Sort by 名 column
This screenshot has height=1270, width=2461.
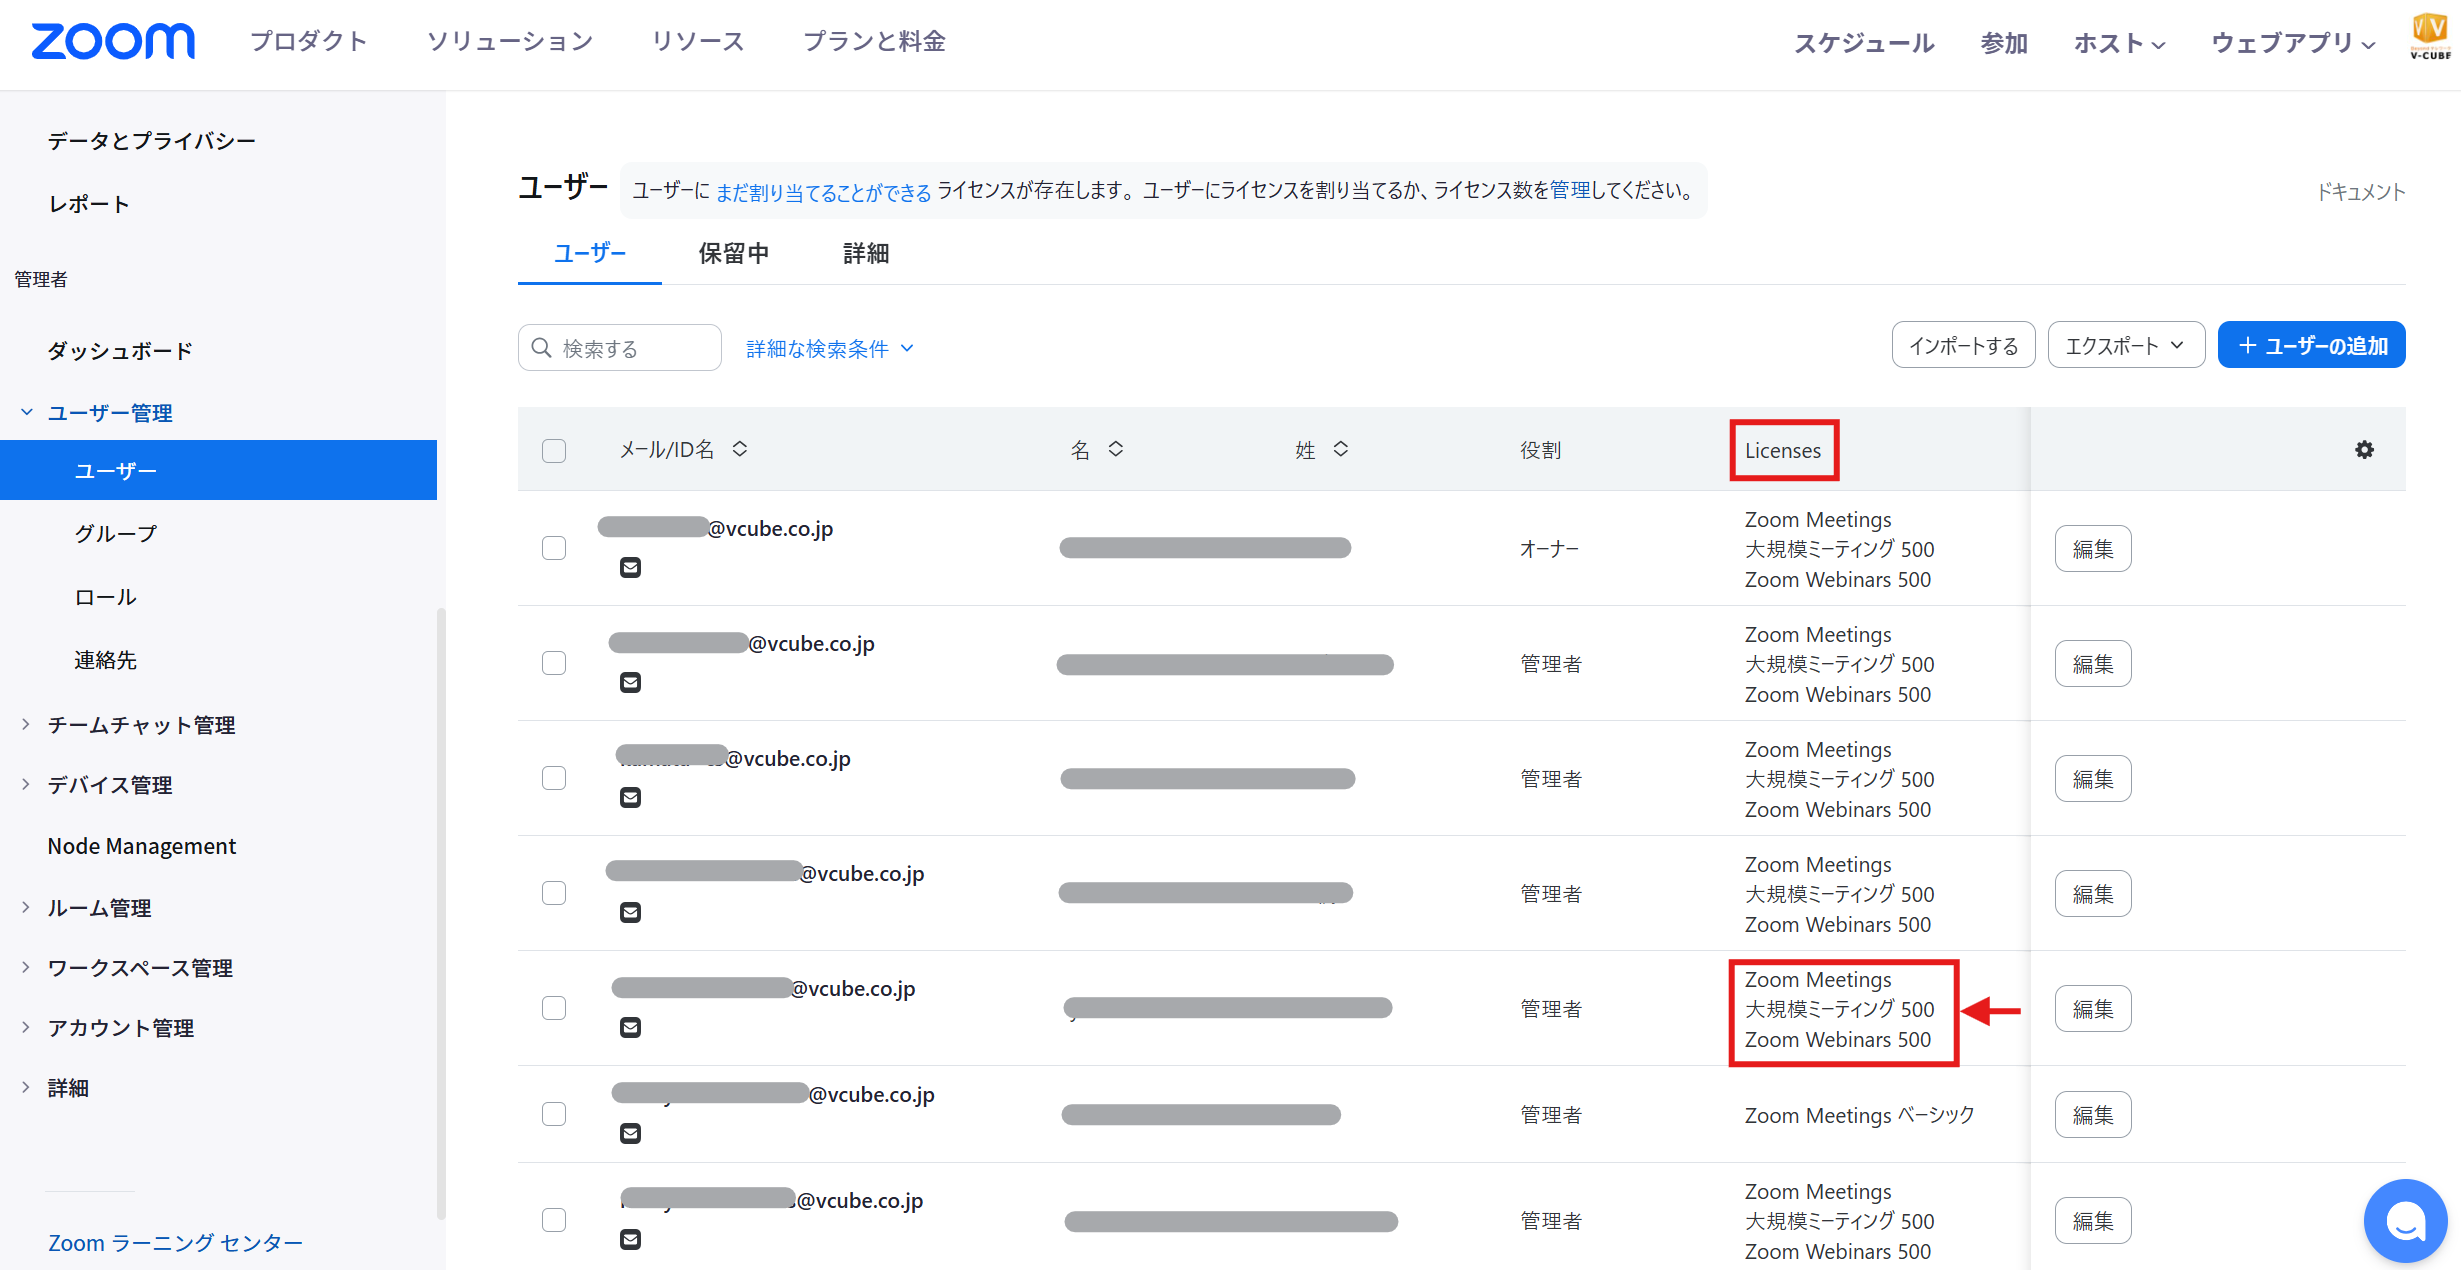click(x=1116, y=449)
